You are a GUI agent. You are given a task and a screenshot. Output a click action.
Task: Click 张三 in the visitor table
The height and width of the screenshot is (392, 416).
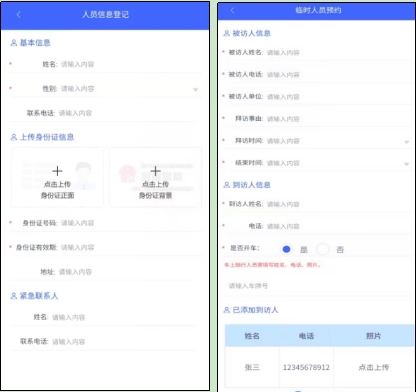tap(252, 367)
